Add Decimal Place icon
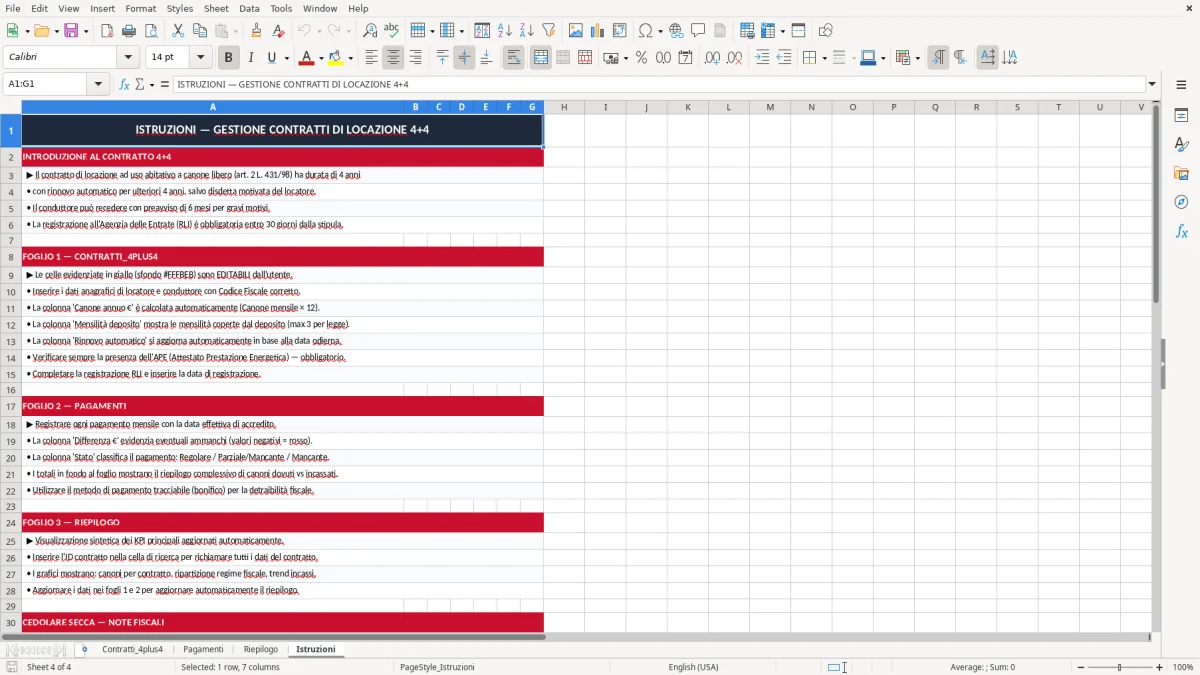 coord(712,58)
